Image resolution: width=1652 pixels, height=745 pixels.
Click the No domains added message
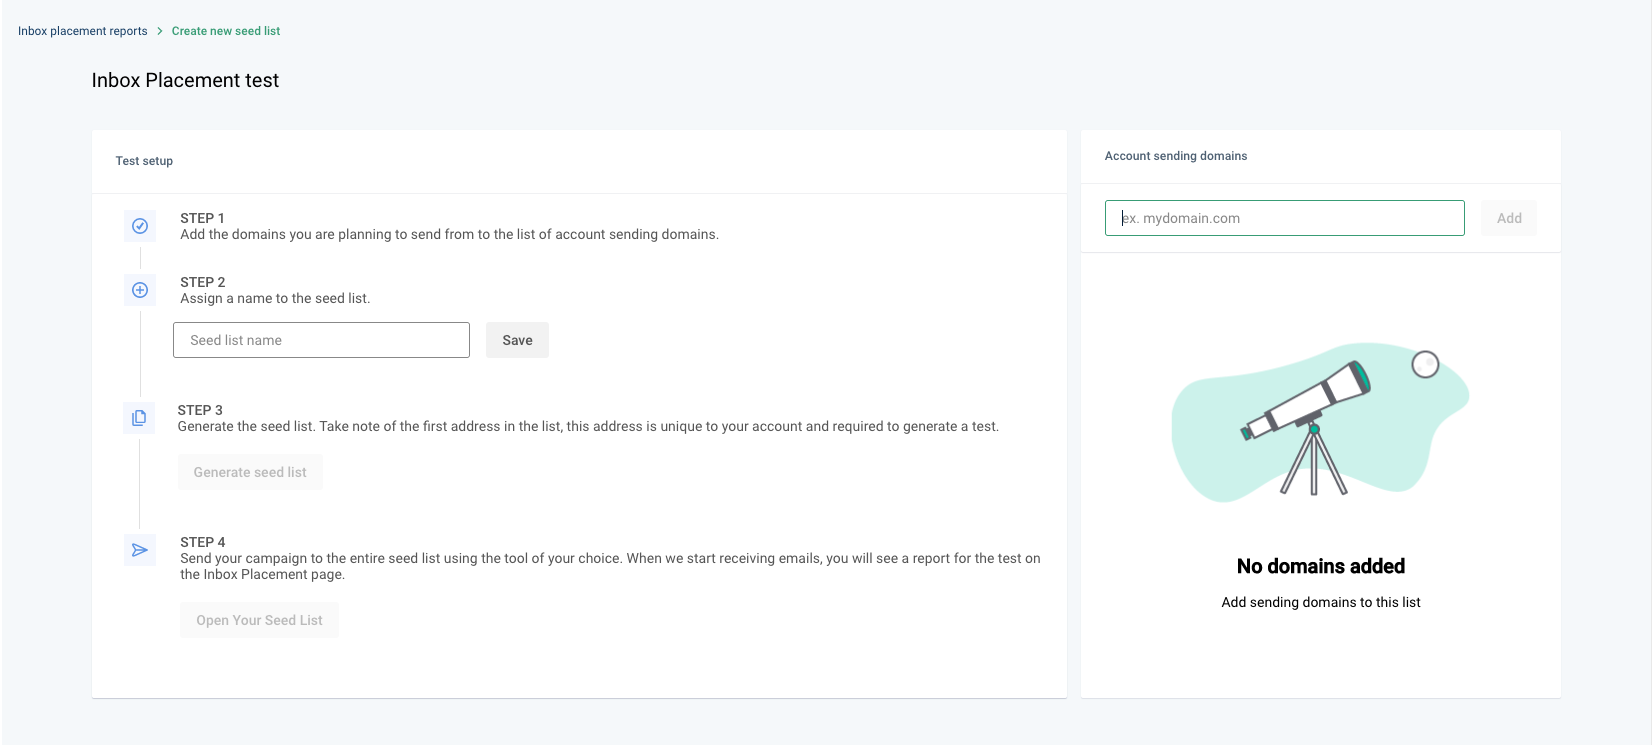[x=1321, y=566]
